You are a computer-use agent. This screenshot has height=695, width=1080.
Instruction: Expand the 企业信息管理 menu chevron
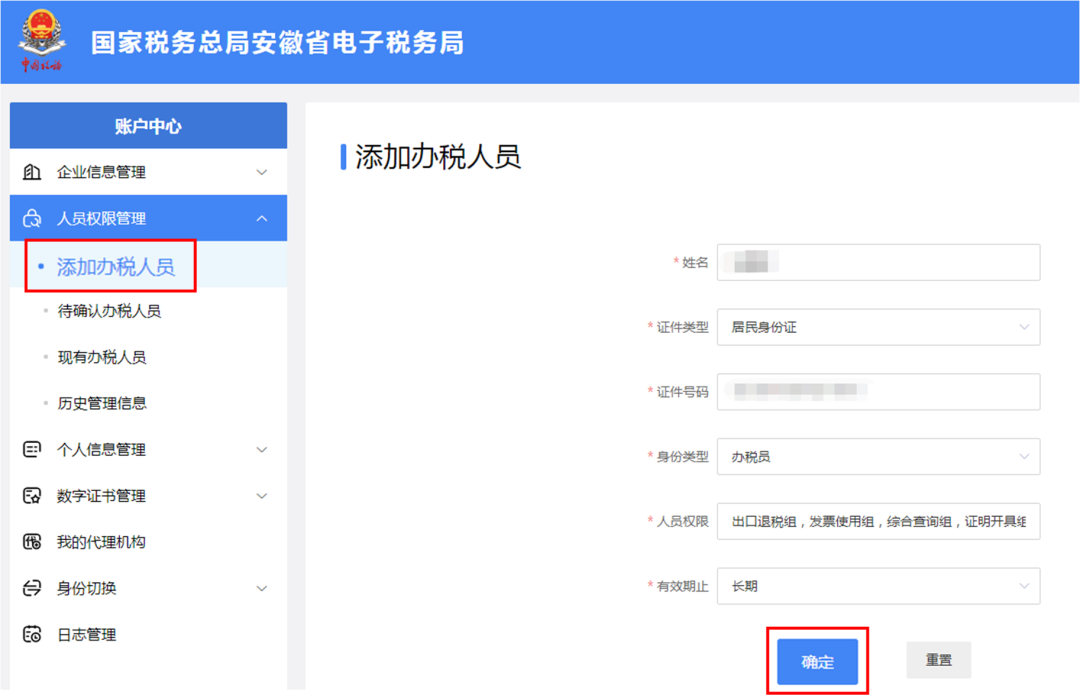(x=262, y=172)
